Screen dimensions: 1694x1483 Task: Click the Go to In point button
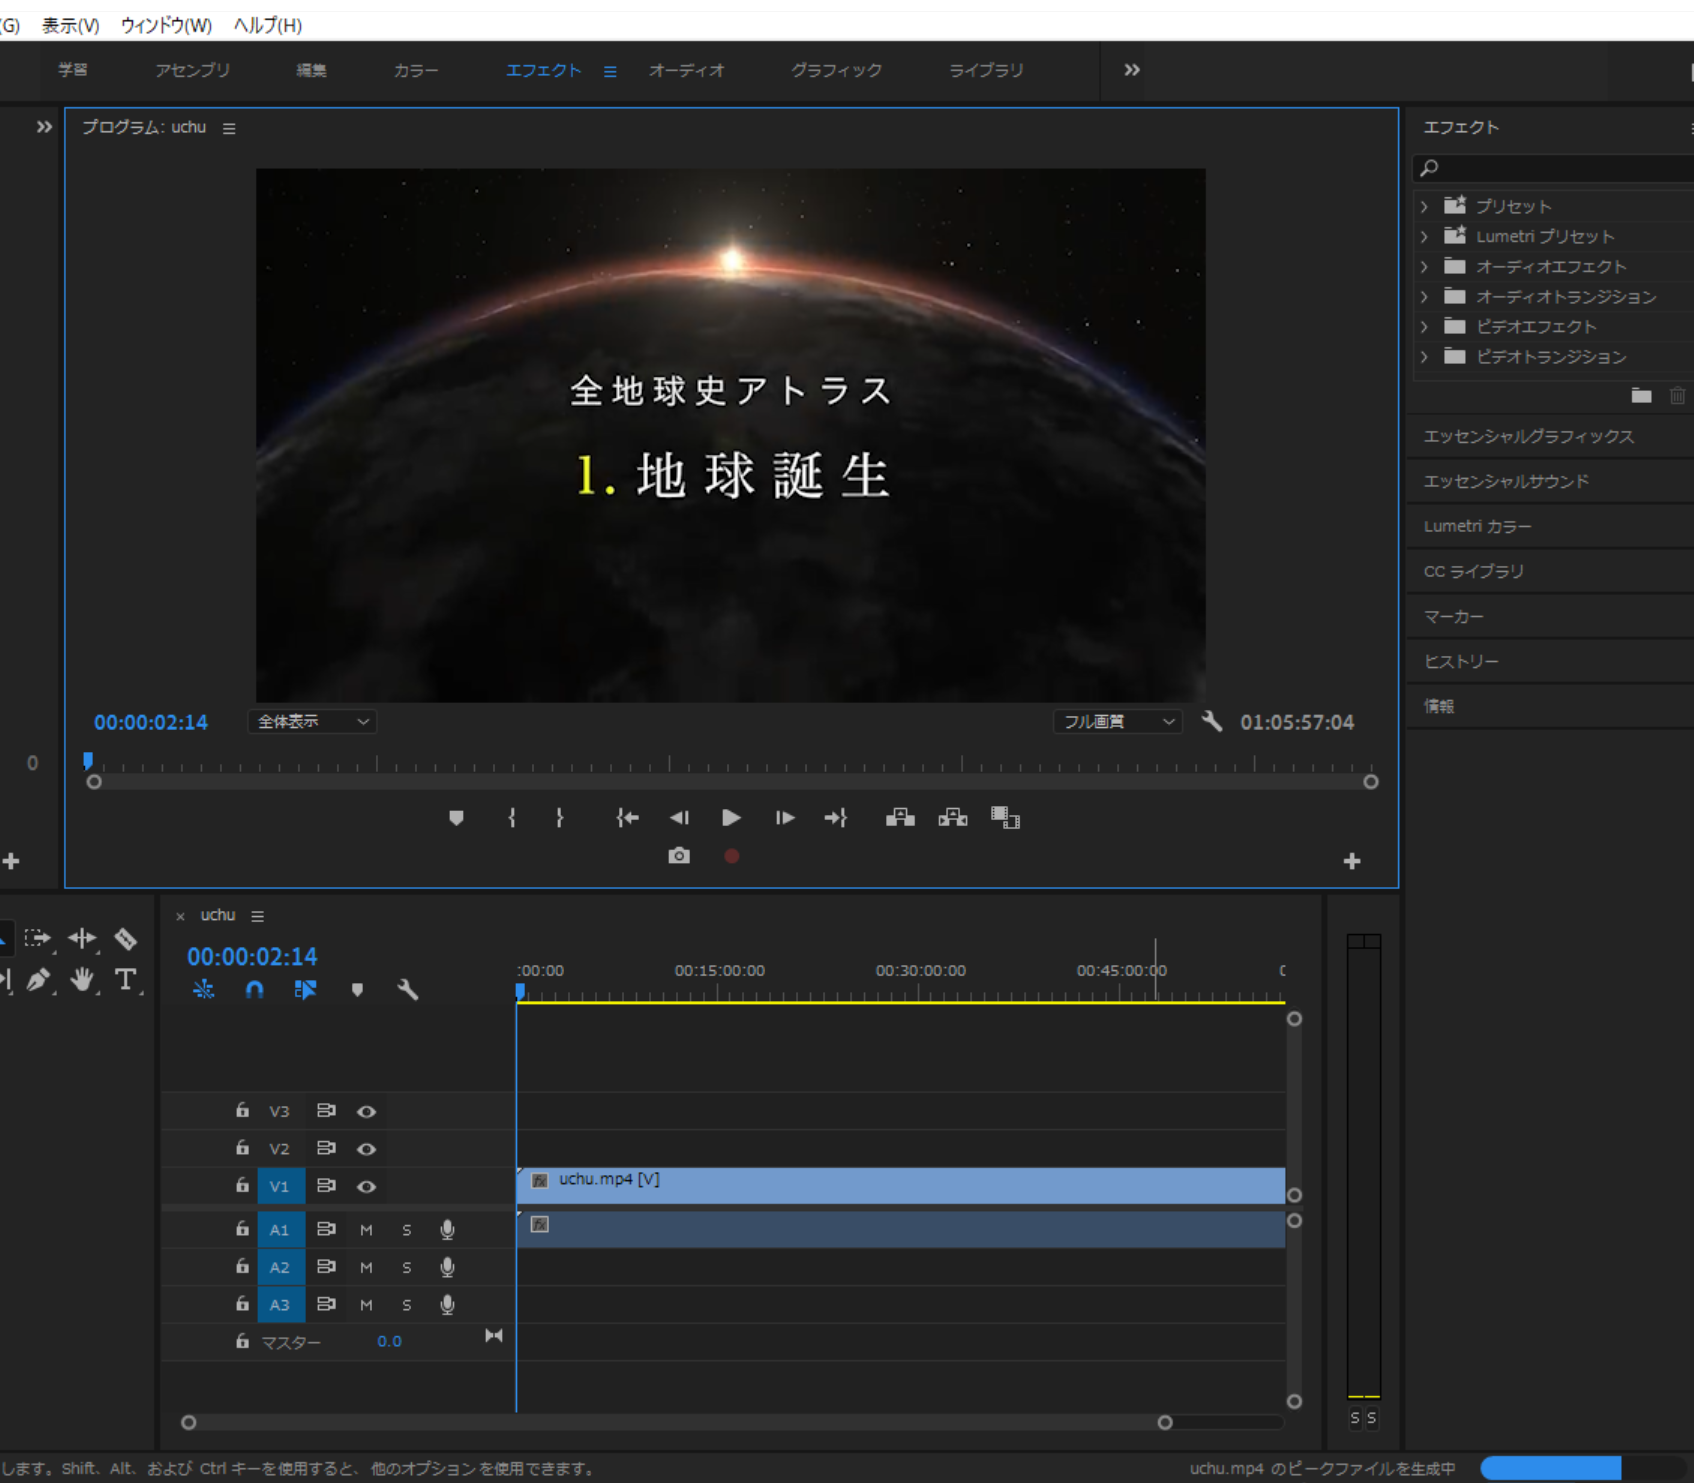[627, 818]
